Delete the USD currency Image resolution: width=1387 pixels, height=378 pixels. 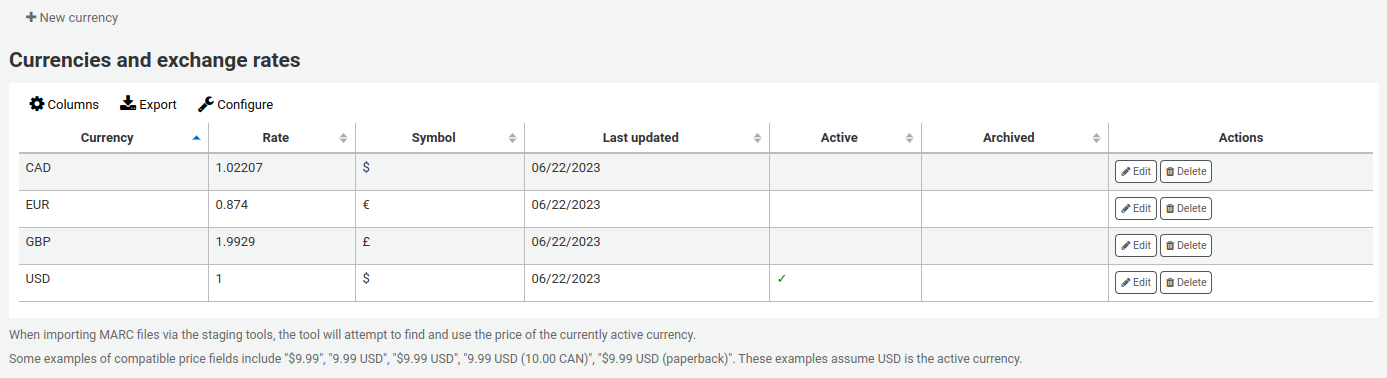[x=1185, y=283]
